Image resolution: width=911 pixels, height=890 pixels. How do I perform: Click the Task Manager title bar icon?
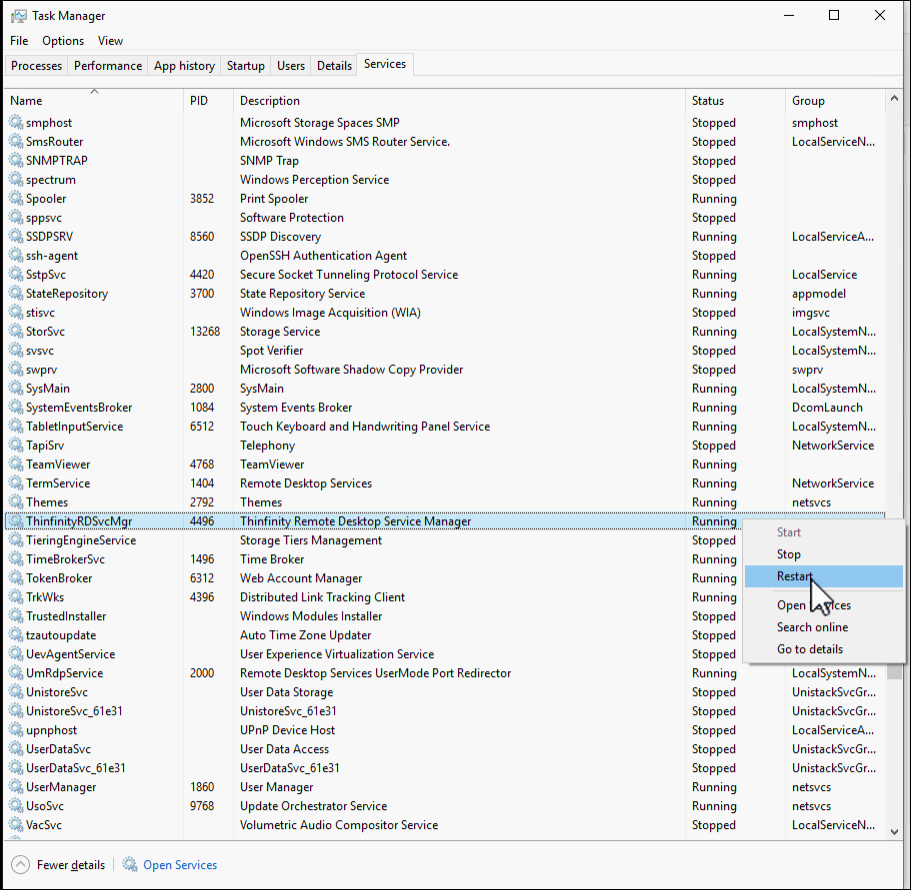tap(18, 15)
